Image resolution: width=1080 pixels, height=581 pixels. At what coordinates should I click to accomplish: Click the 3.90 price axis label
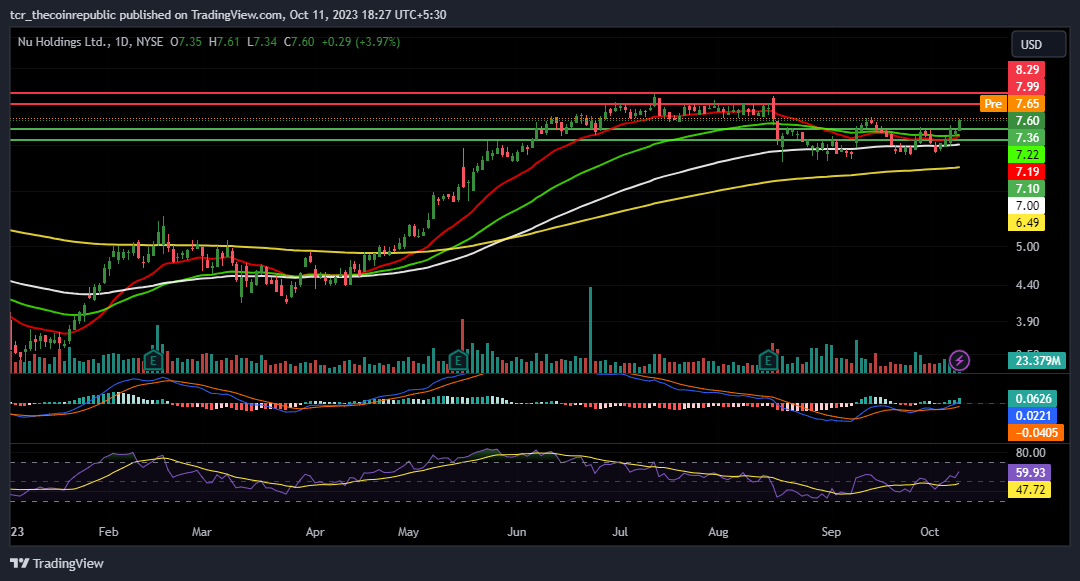pyautogui.click(x=1027, y=321)
